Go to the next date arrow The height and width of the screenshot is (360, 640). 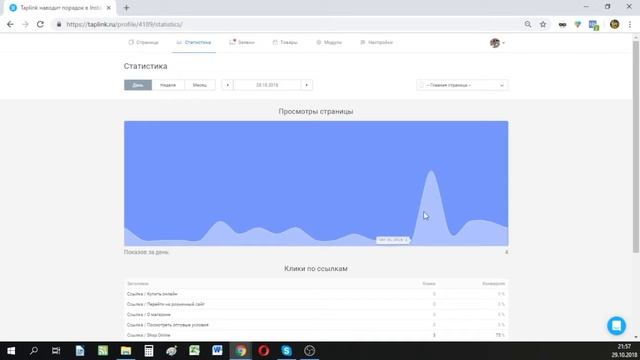click(307, 85)
